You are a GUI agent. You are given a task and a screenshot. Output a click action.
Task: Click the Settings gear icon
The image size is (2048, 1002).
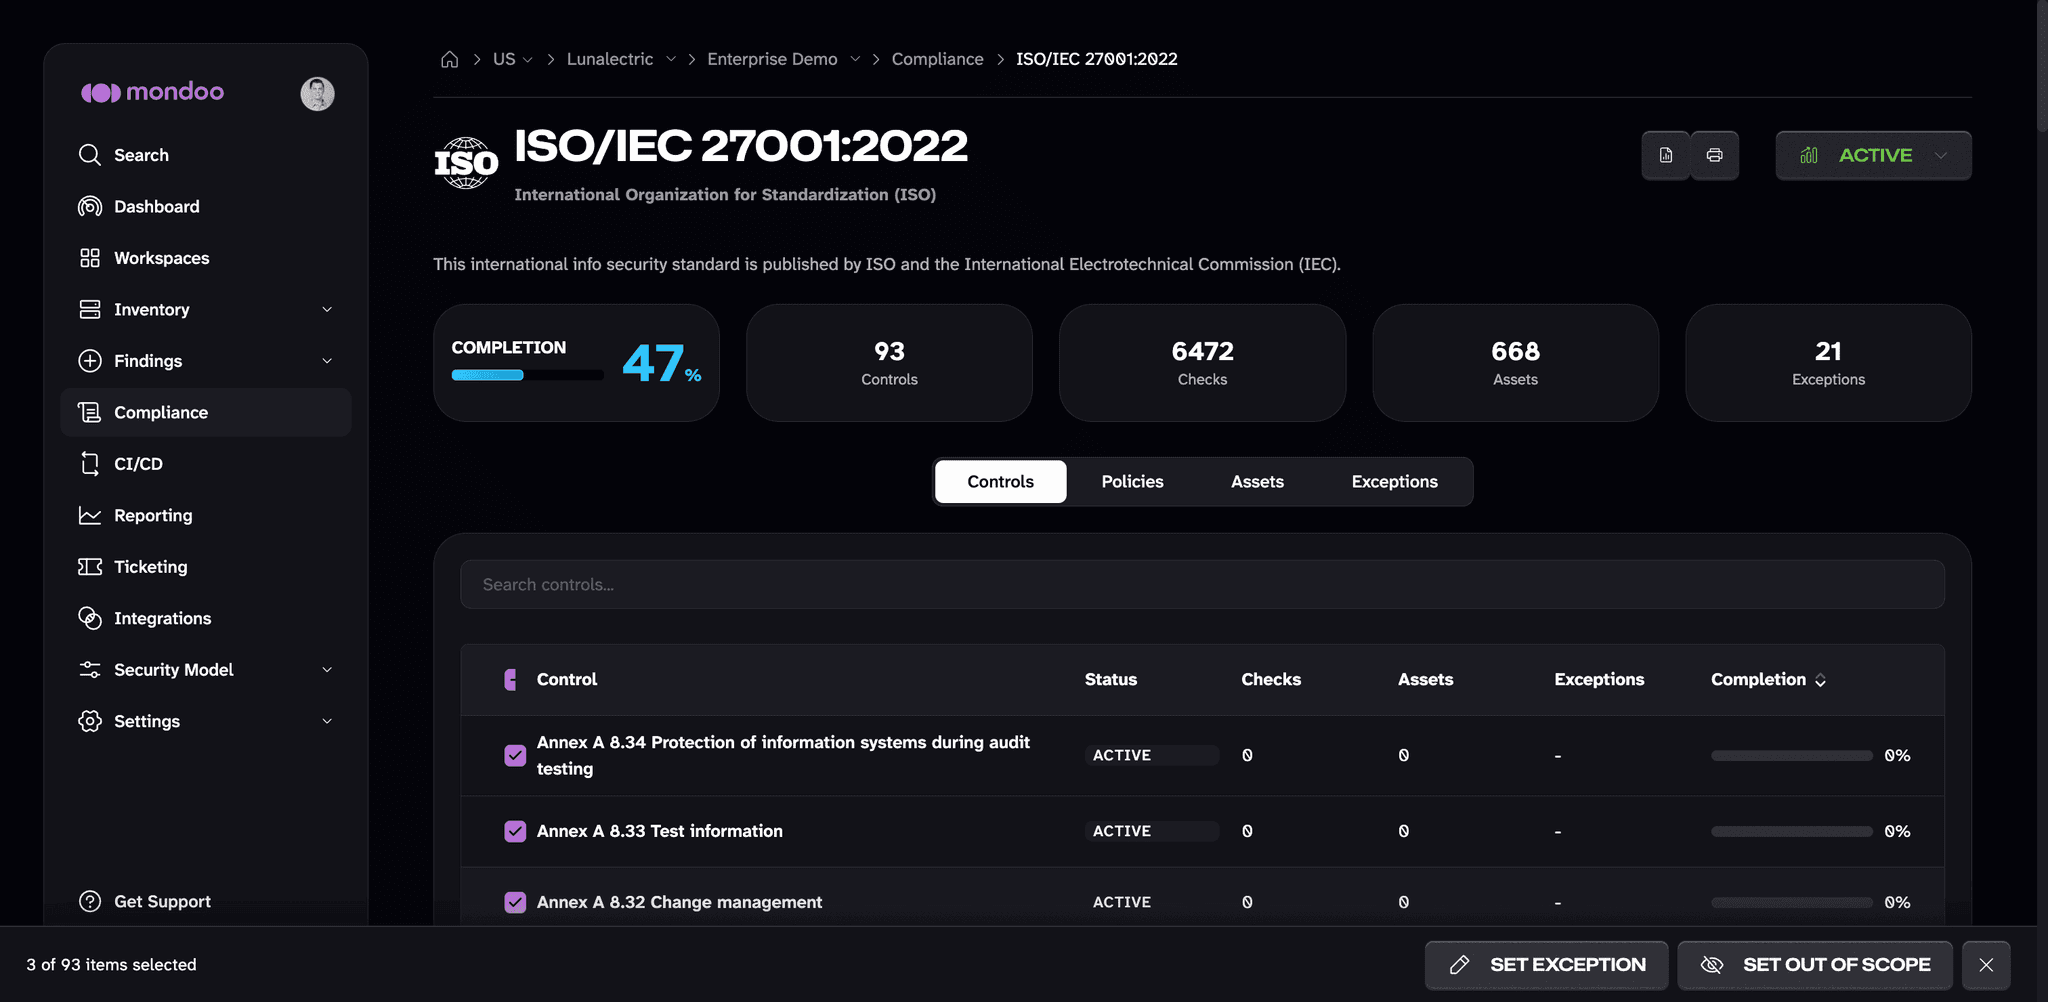click(90, 721)
